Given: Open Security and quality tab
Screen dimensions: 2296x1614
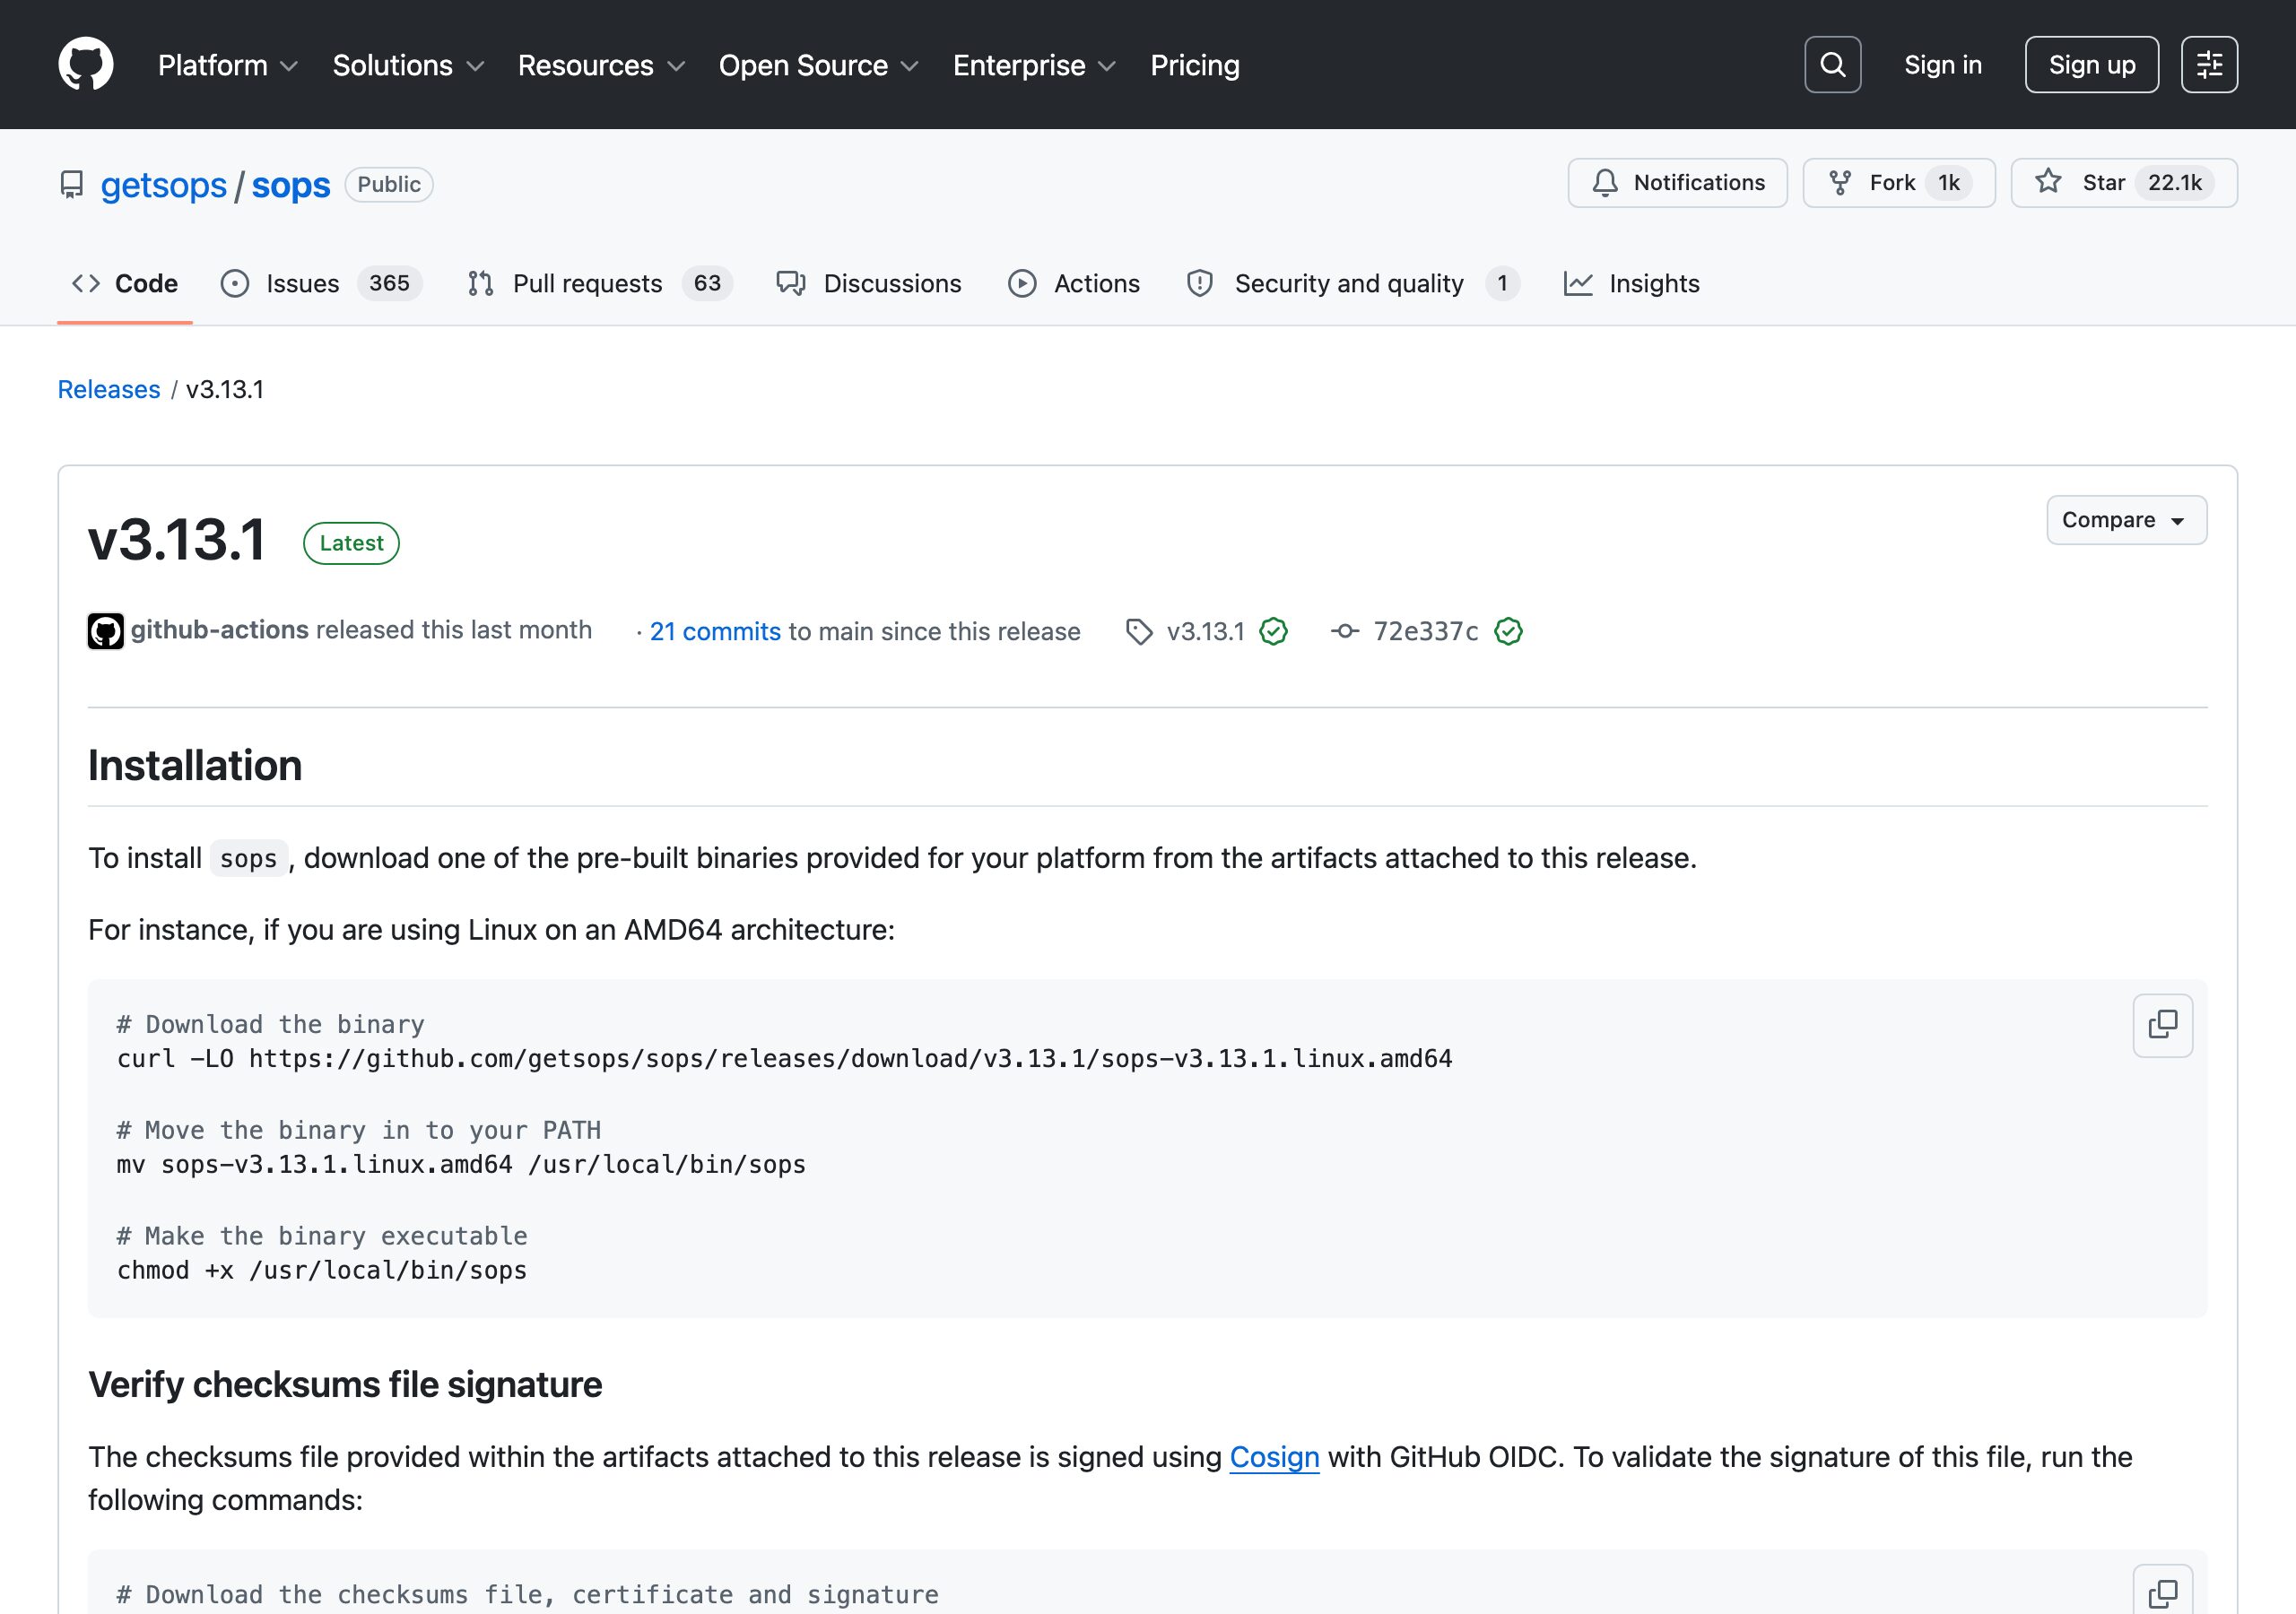Looking at the screenshot, I should click(x=1352, y=284).
